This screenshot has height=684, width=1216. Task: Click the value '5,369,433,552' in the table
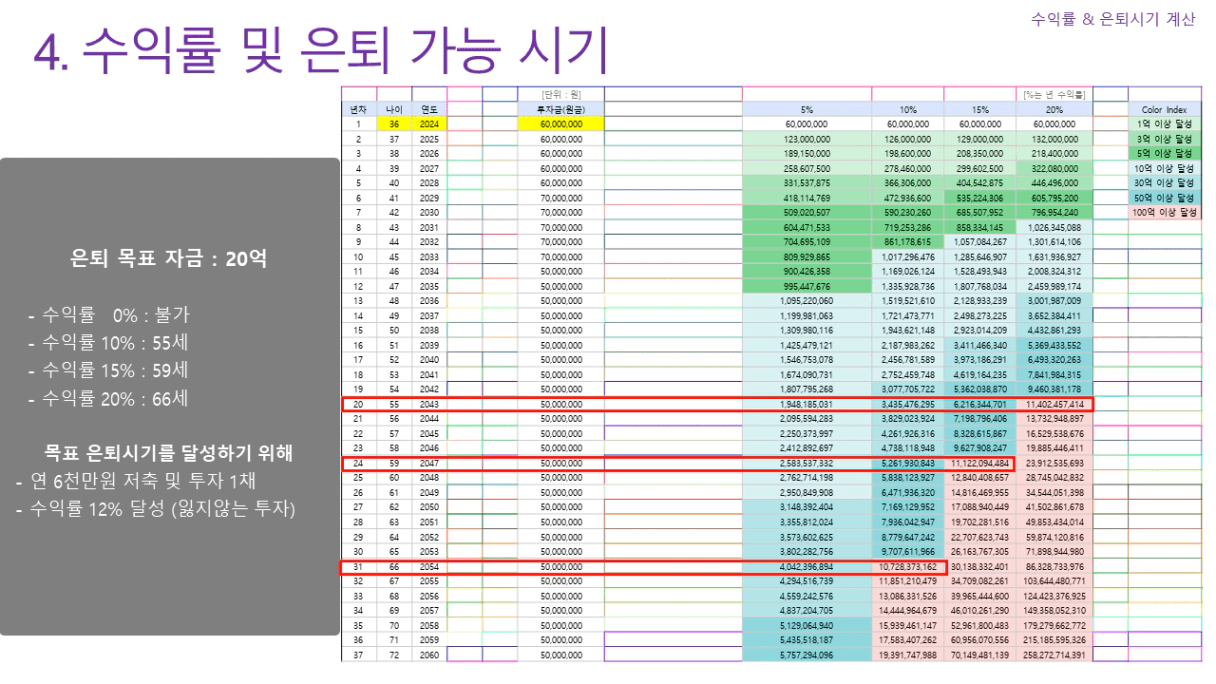1054,345
